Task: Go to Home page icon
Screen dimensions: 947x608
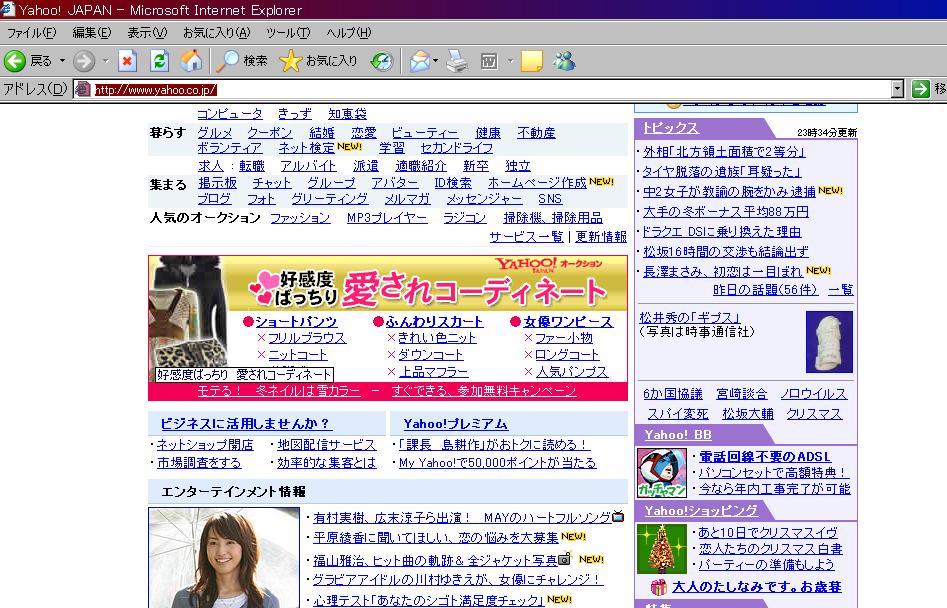Action: point(191,61)
